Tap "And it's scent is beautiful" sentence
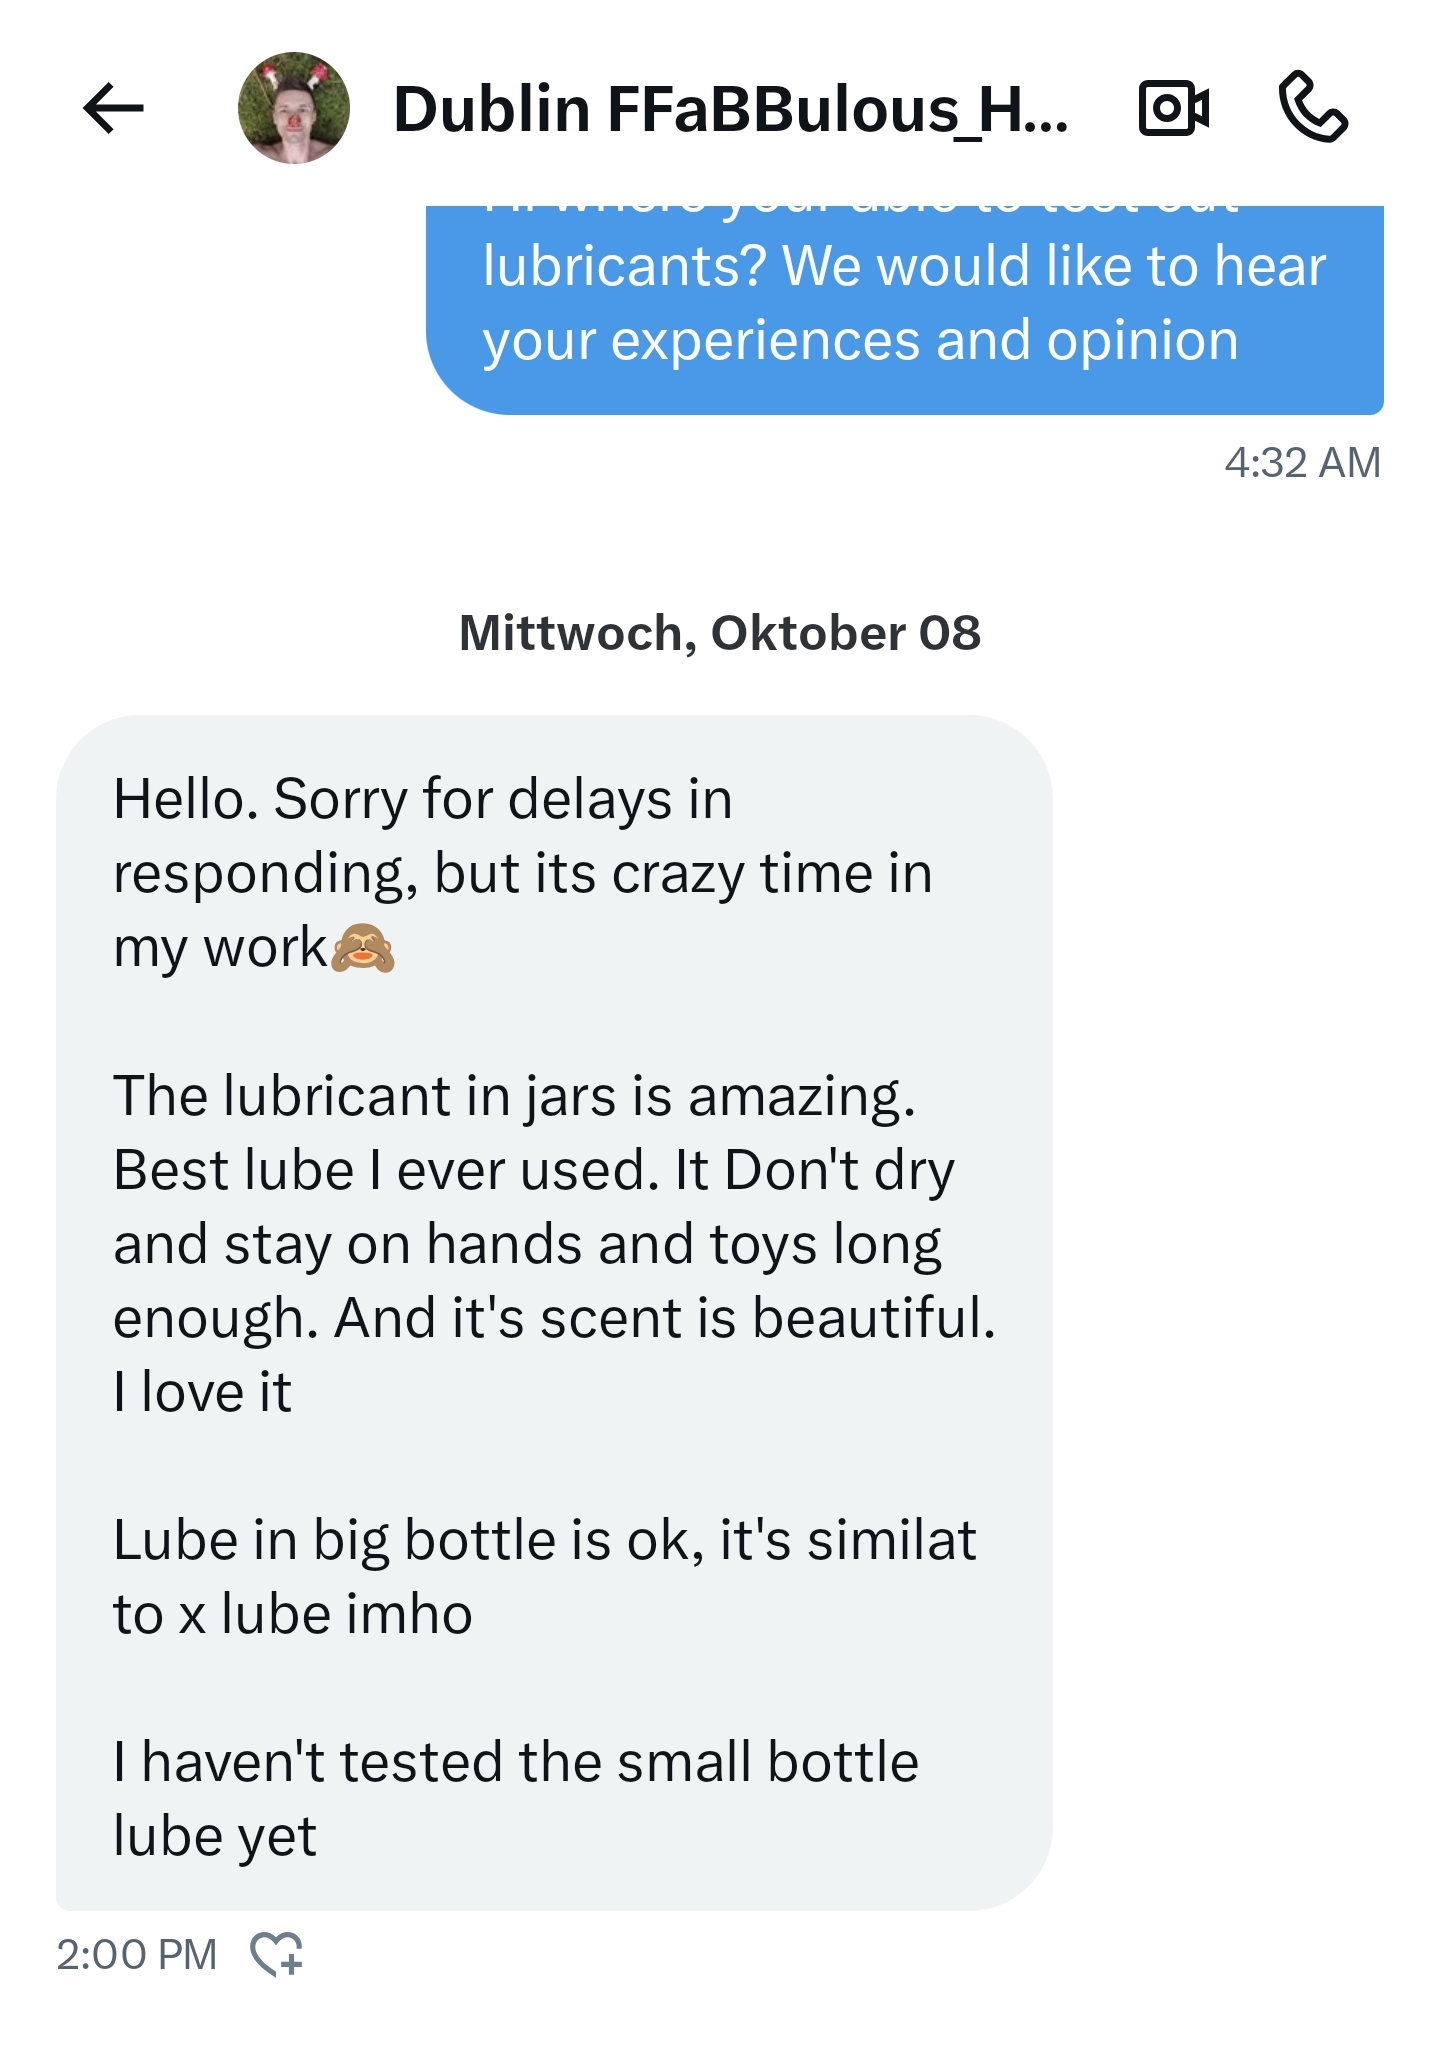Viewport: 1440px width, 2059px height. (x=665, y=1318)
